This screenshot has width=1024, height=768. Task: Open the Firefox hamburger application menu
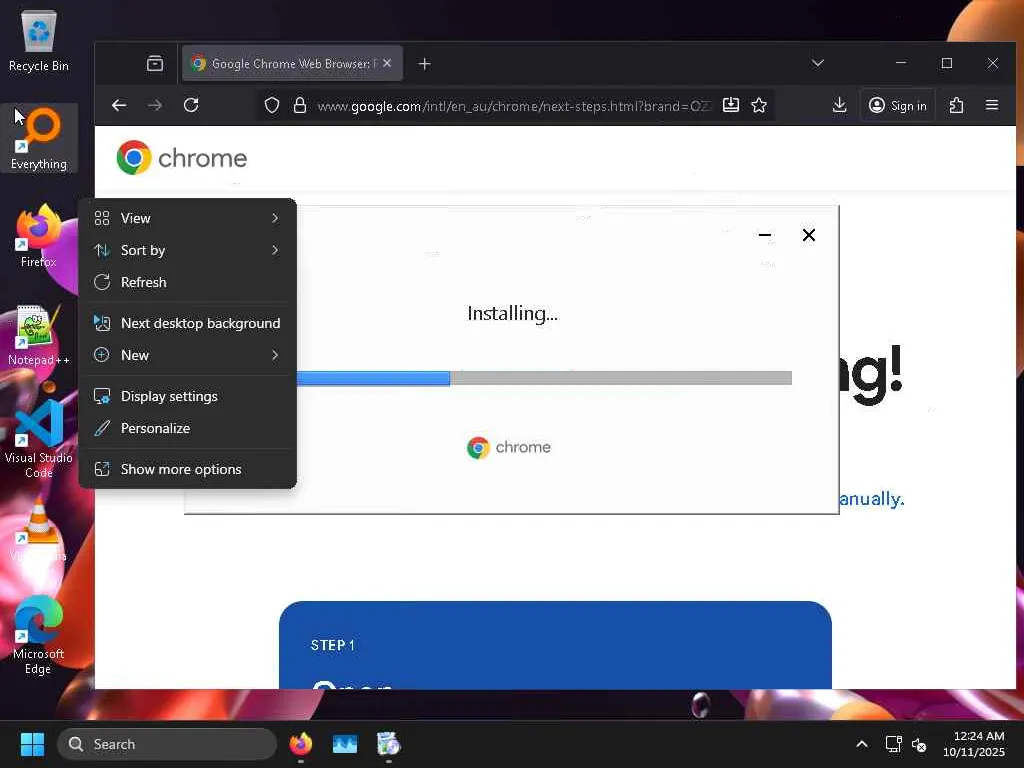[x=992, y=105]
